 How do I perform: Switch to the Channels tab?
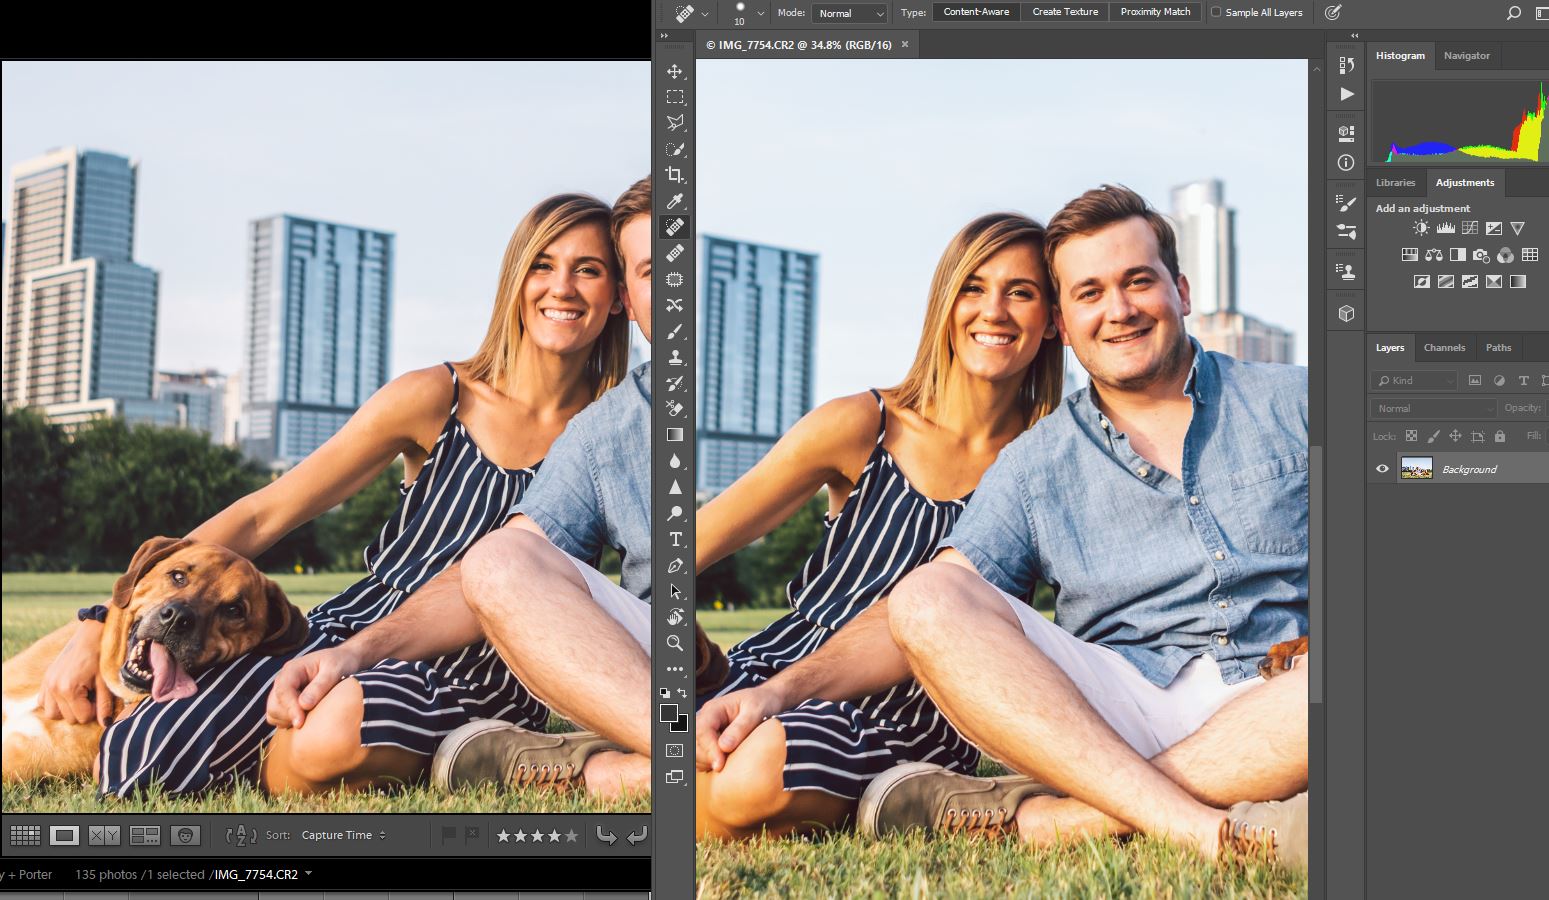click(1445, 347)
